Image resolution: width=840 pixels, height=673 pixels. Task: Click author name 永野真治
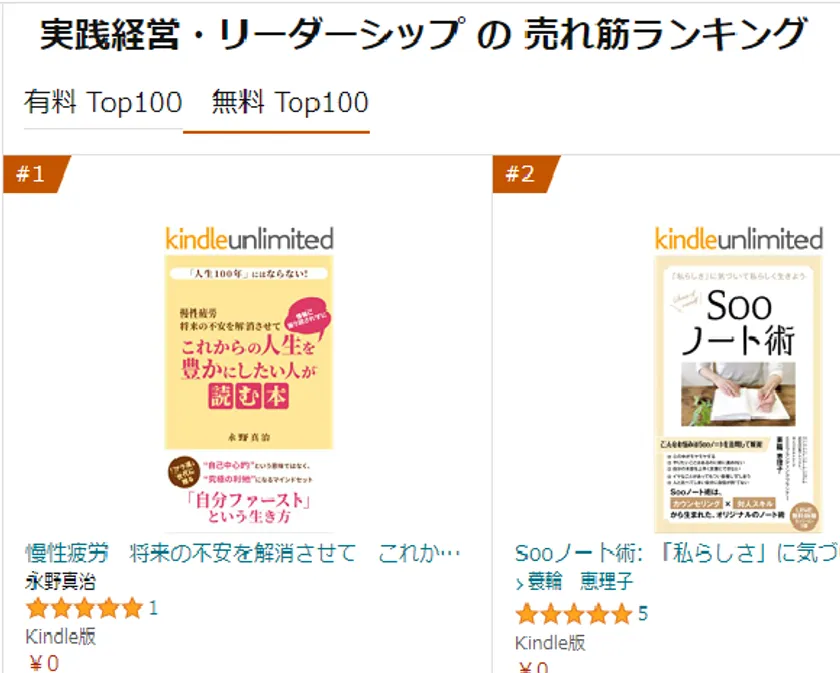click(61, 581)
